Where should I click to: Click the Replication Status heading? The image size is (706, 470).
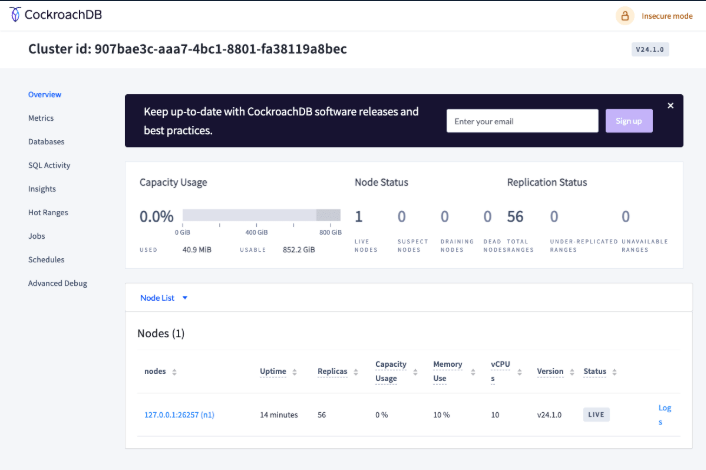547,182
